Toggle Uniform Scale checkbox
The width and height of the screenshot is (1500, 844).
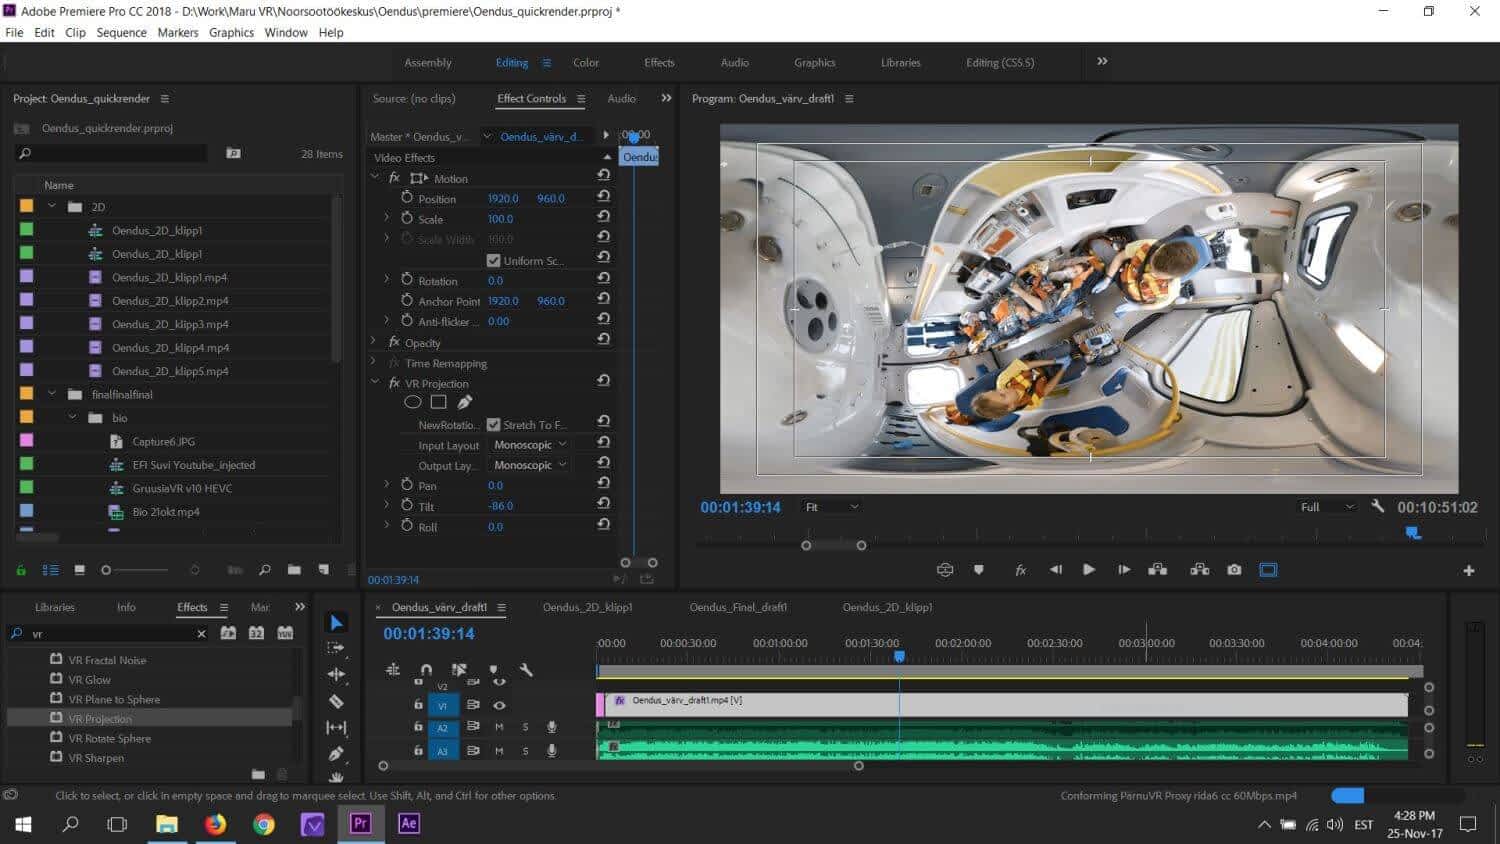tap(493, 261)
